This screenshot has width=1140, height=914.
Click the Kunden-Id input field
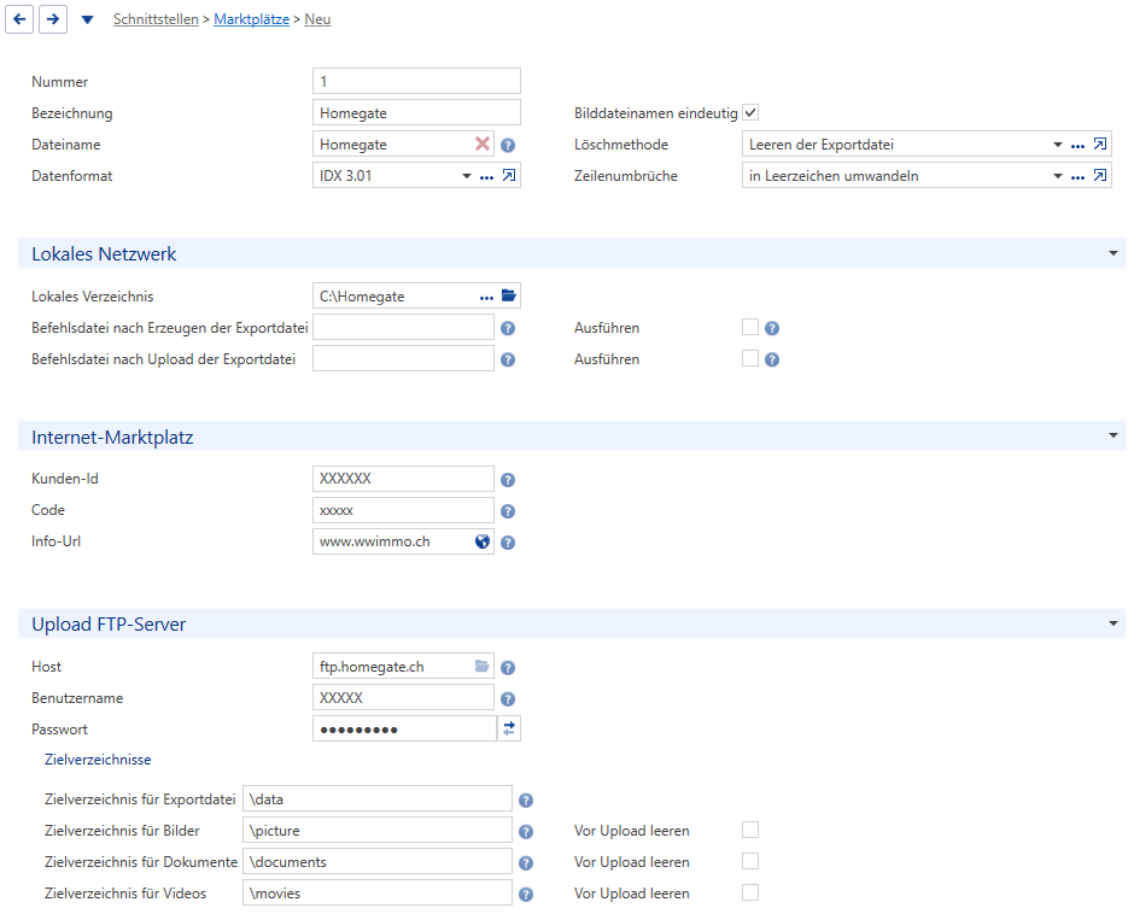pos(404,478)
